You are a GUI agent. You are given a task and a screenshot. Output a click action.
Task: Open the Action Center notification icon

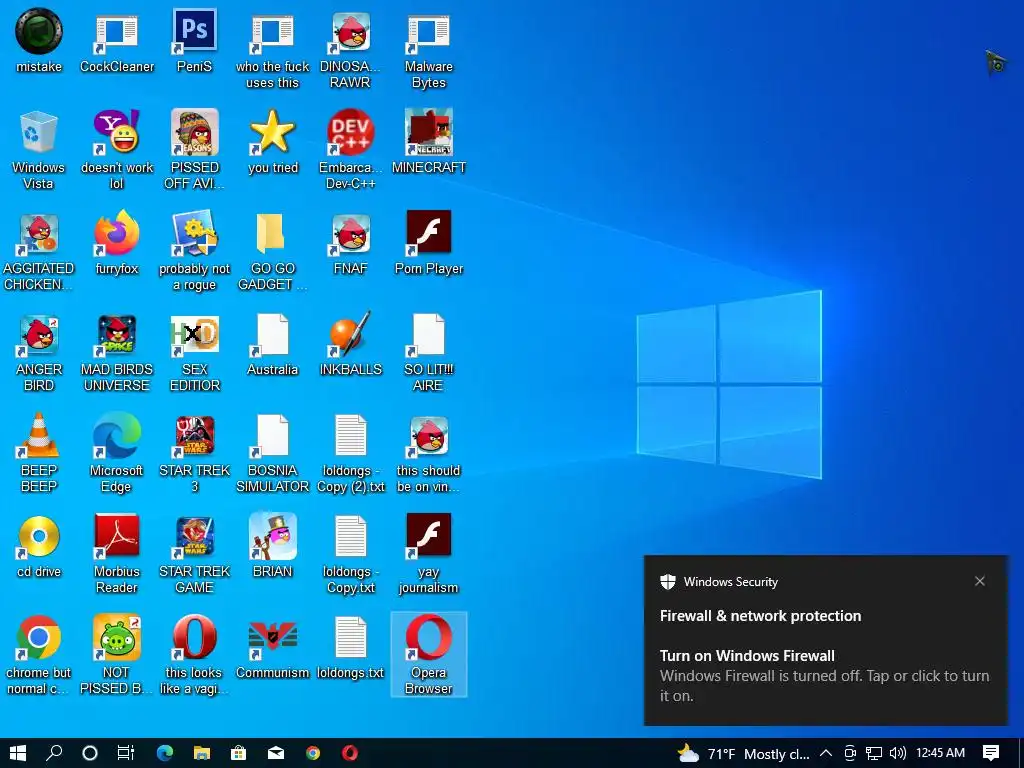coord(991,753)
